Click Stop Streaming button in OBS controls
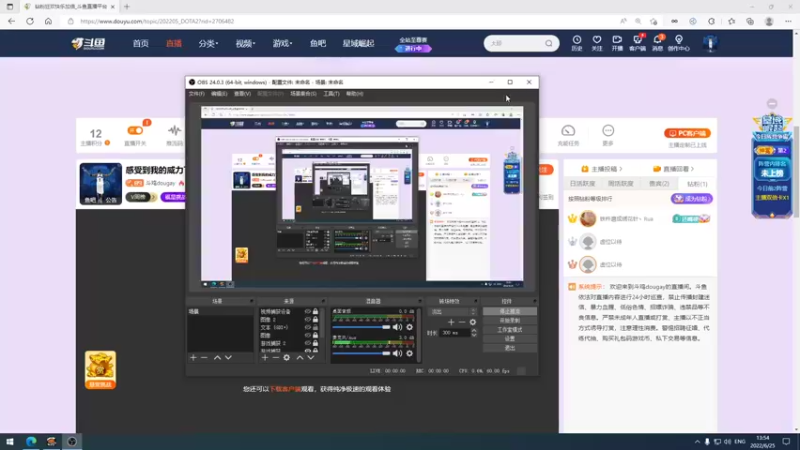 point(510,311)
